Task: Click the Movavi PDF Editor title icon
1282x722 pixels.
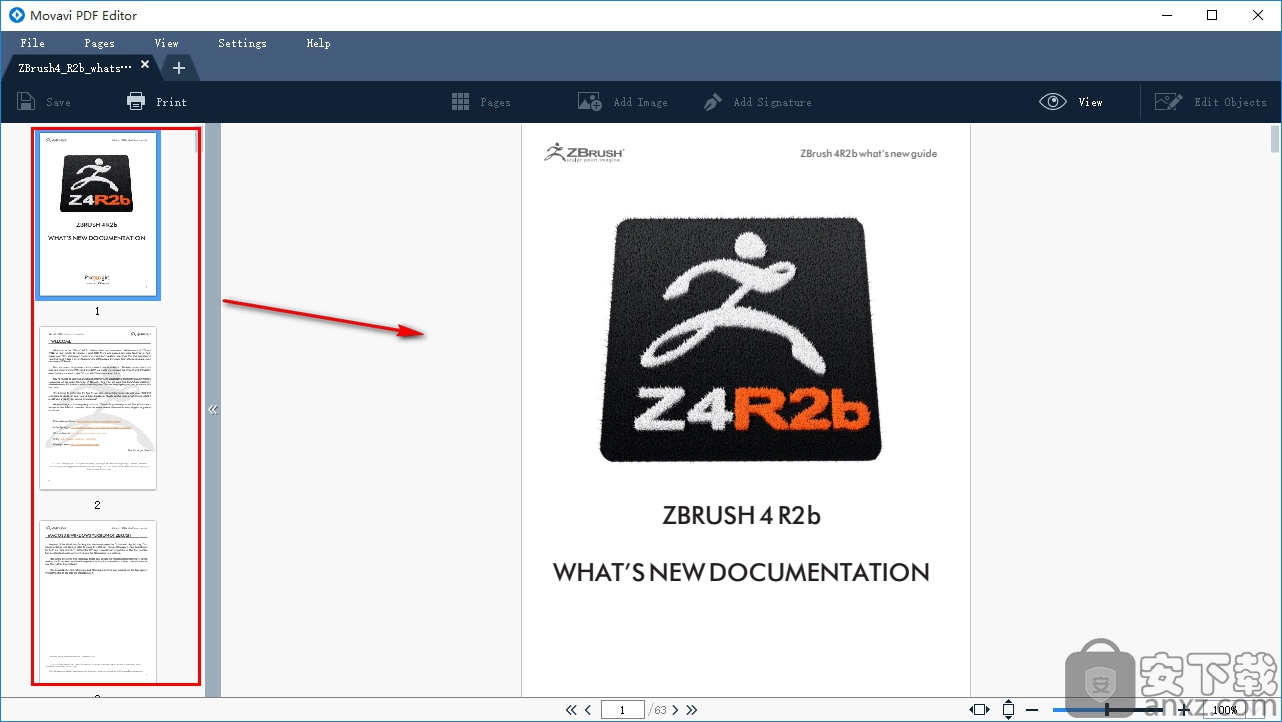Action: point(15,15)
